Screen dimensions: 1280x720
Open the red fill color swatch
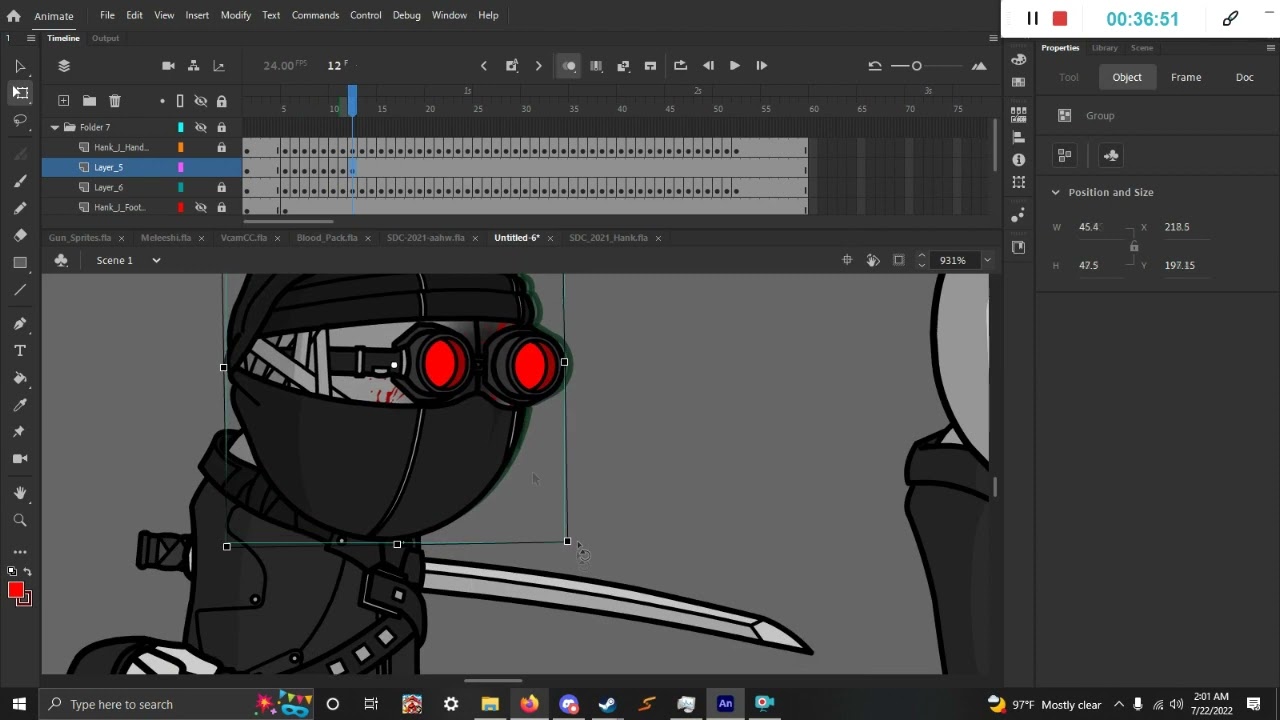pyautogui.click(x=16, y=591)
